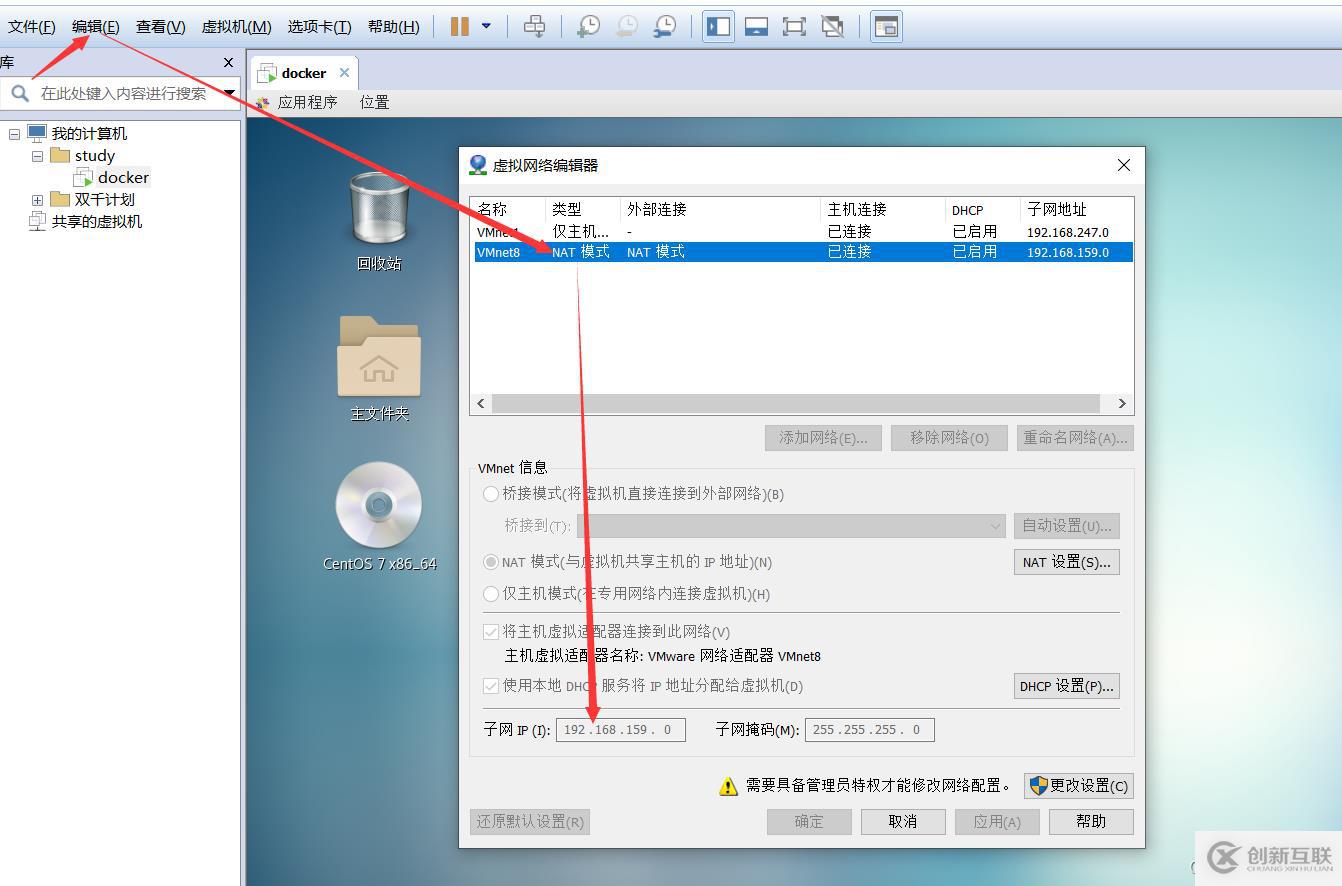Enter full screen mode icon
The width and height of the screenshot is (1342, 886).
click(794, 27)
